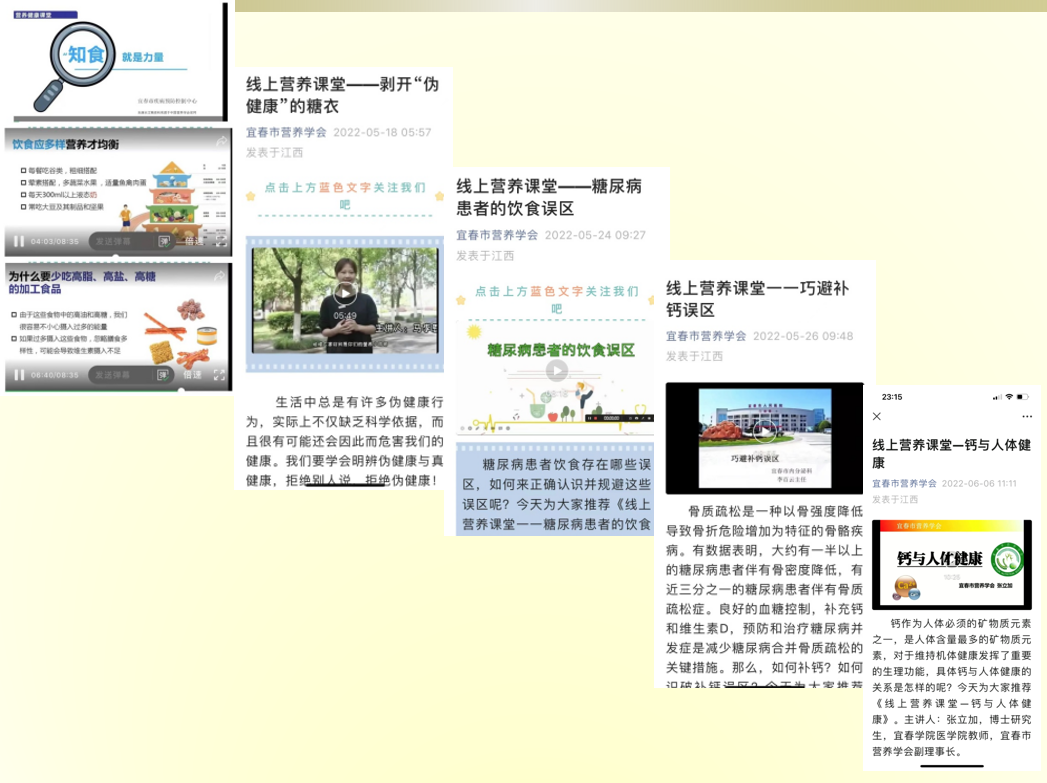1047x783 pixels.
Task: Toggle danmaku on the 饮食应多样 video
Action: pos(162,241)
